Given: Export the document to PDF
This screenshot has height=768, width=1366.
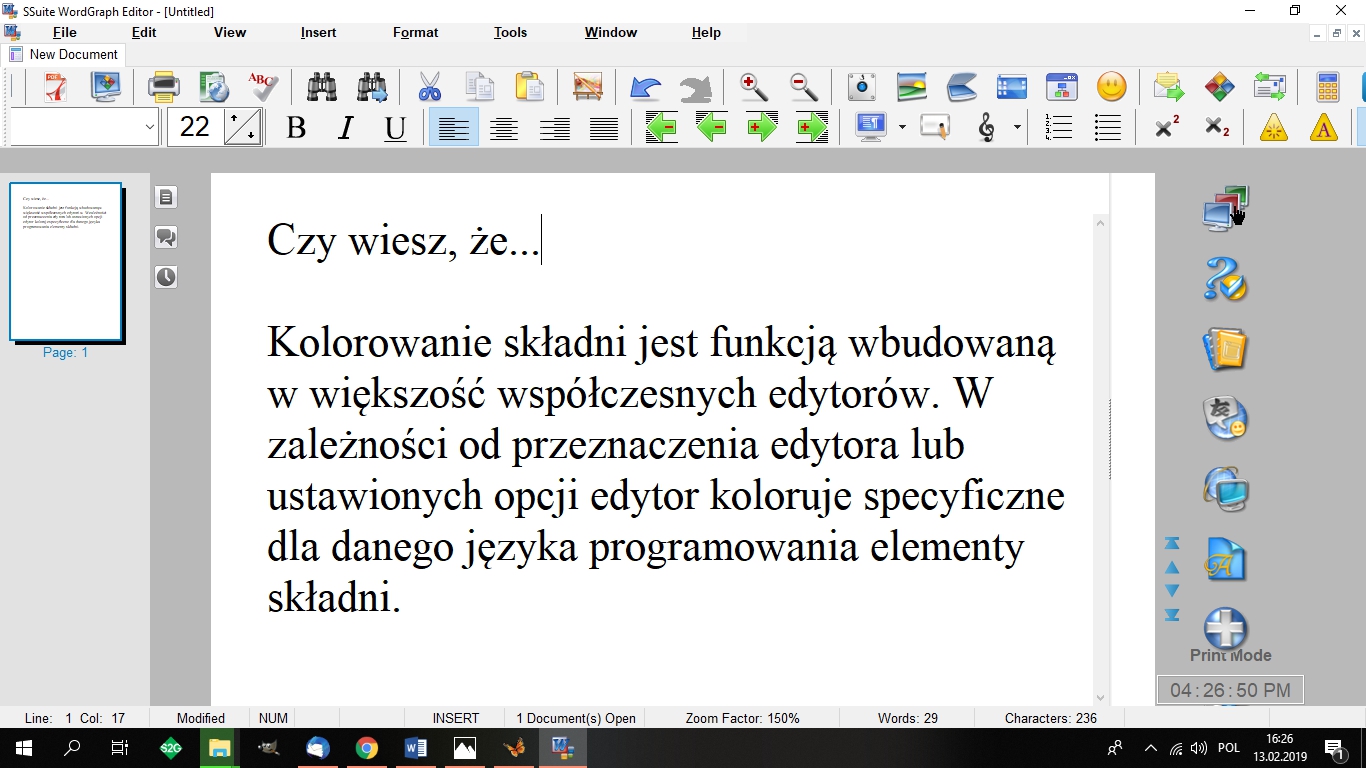Looking at the screenshot, I should tap(54, 87).
